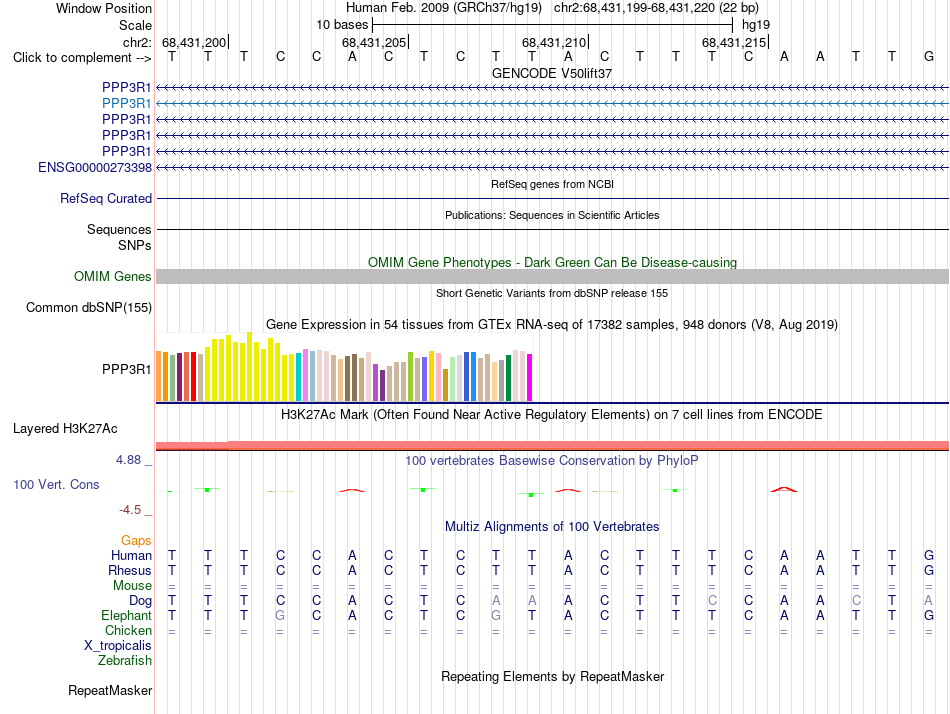Open the ENSG00000273398 gene track label

tap(95, 167)
